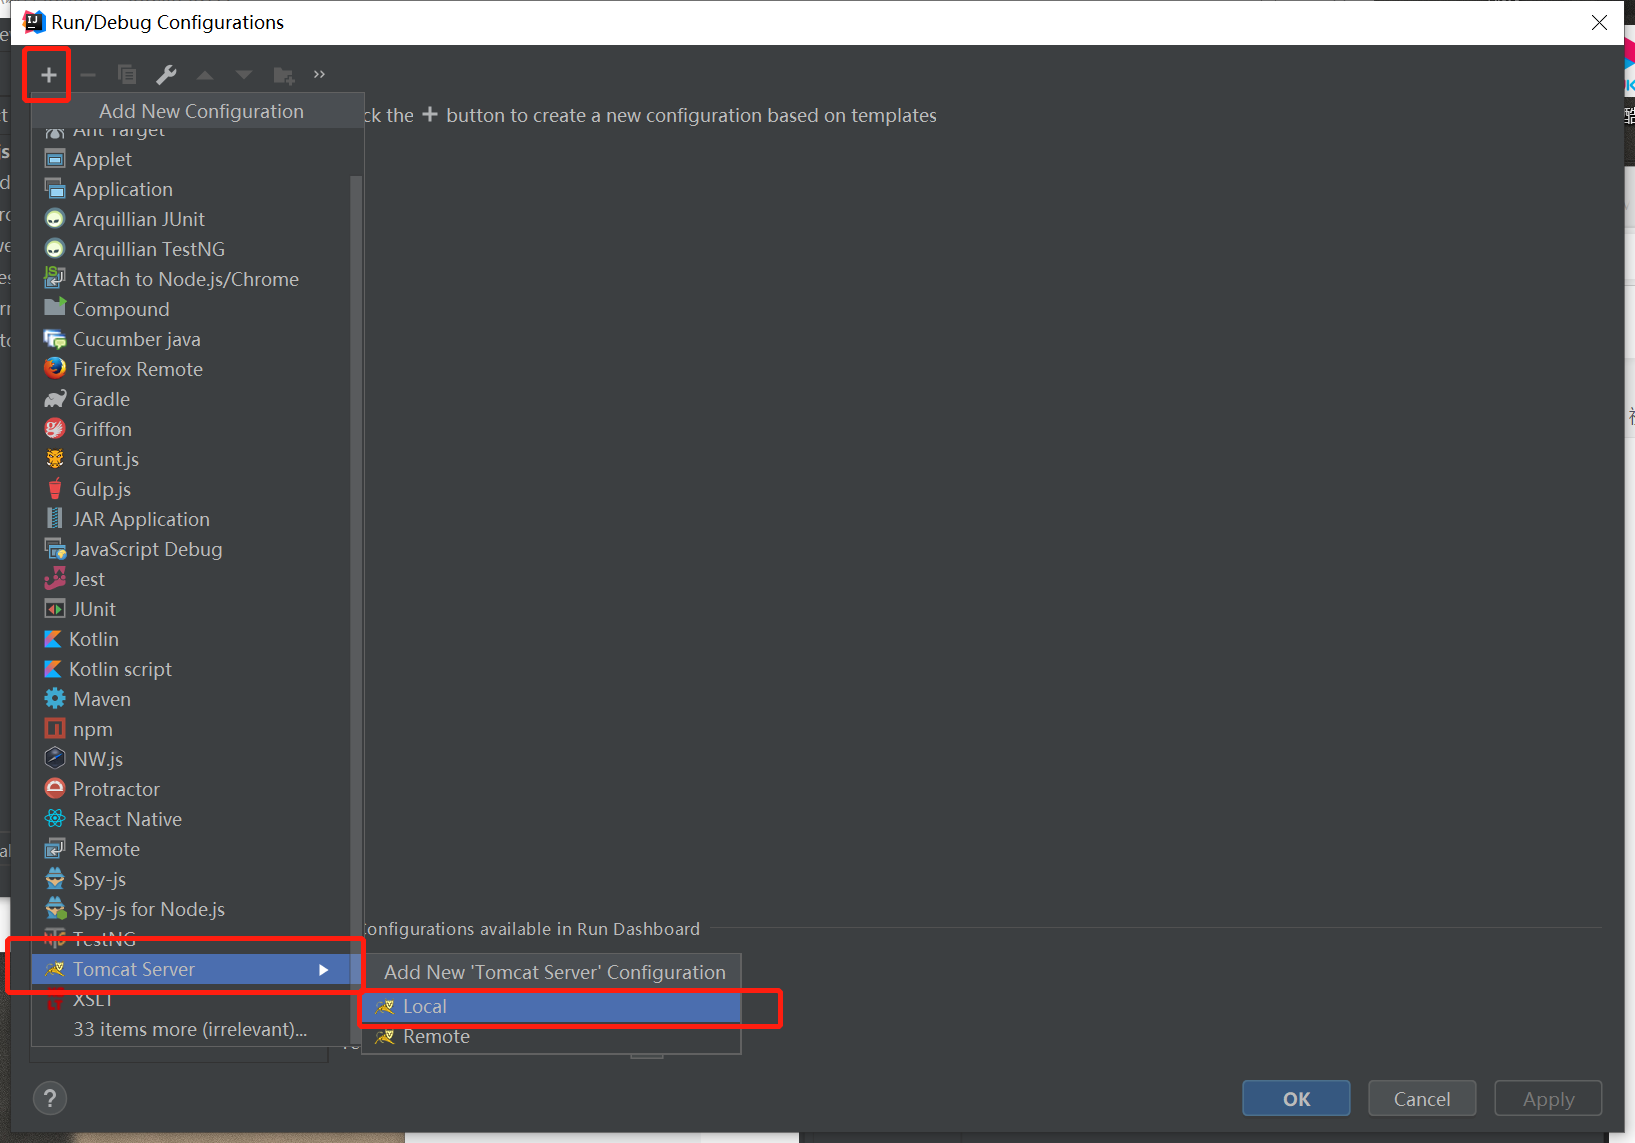This screenshot has width=1635, height=1143.
Task: Click the Griffon icon
Action: pyautogui.click(x=55, y=429)
